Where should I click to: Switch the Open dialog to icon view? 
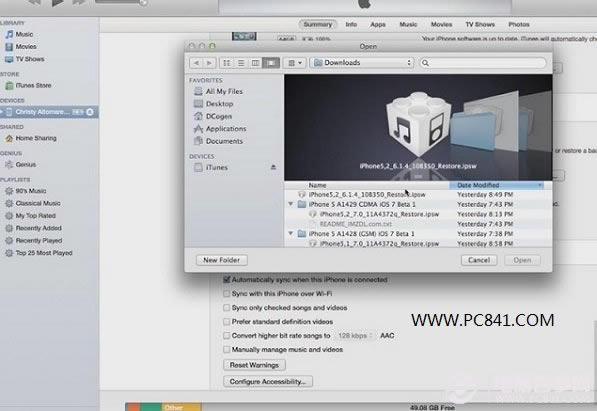(227, 63)
